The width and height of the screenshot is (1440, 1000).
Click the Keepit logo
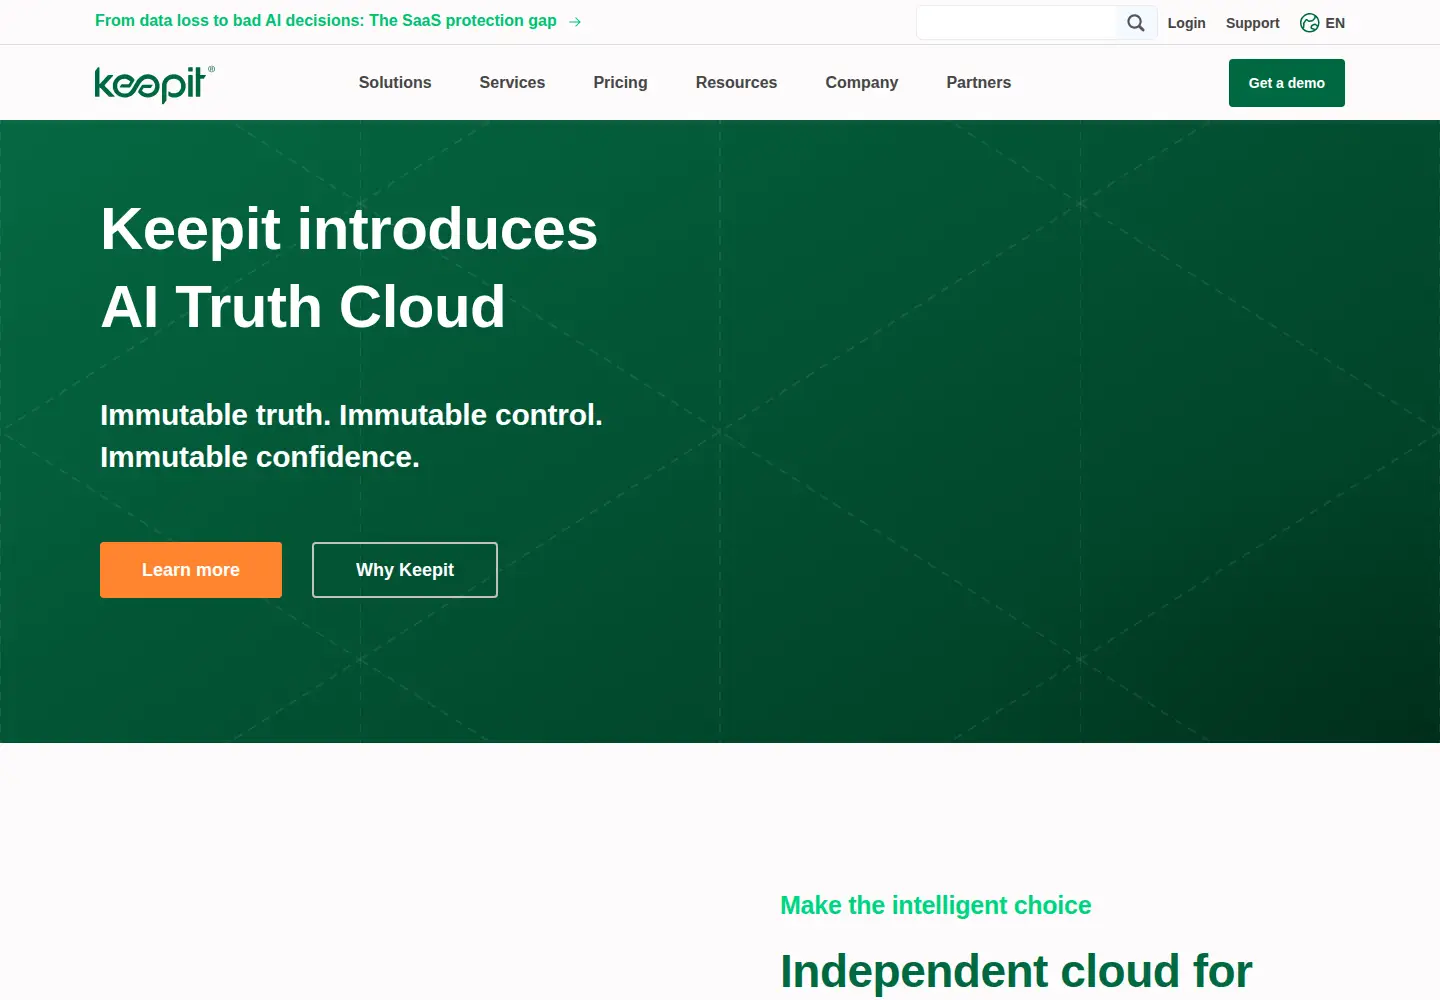click(155, 84)
